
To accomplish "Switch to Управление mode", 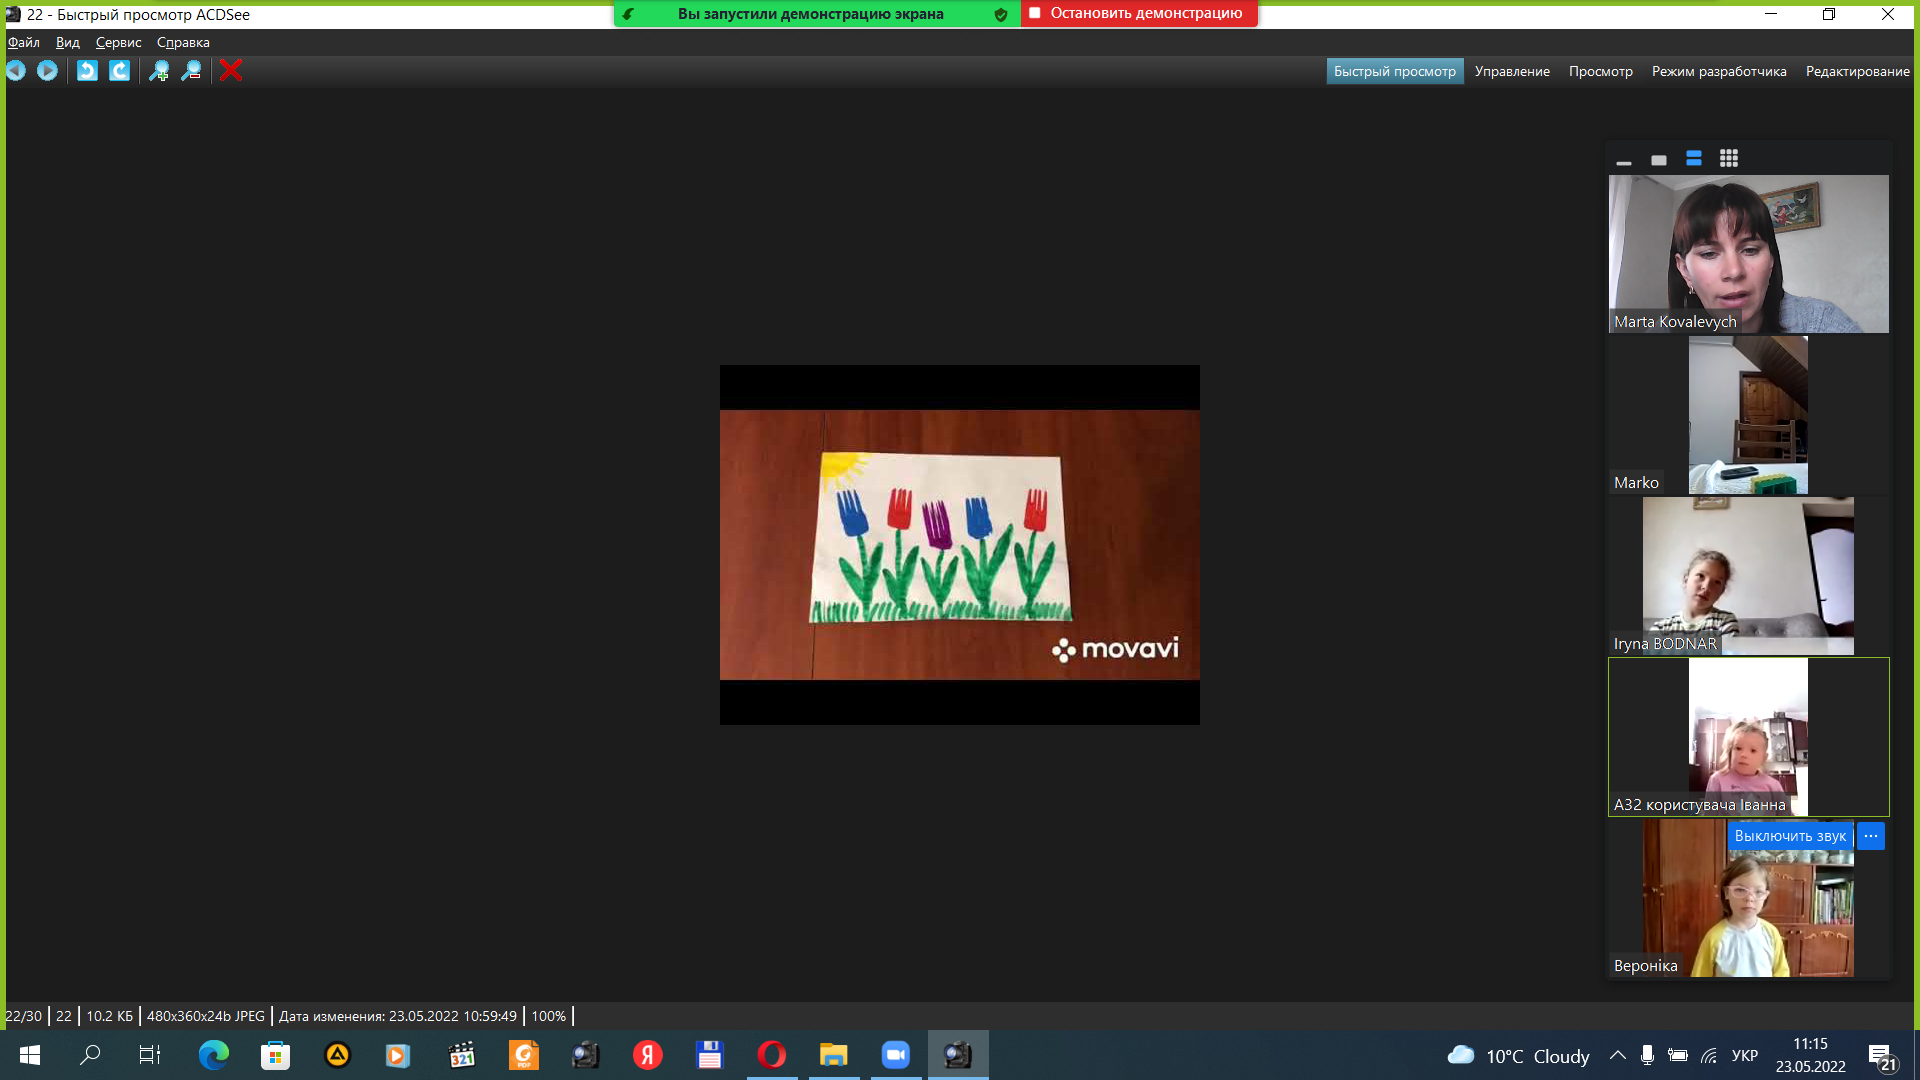I will pyautogui.click(x=1512, y=71).
